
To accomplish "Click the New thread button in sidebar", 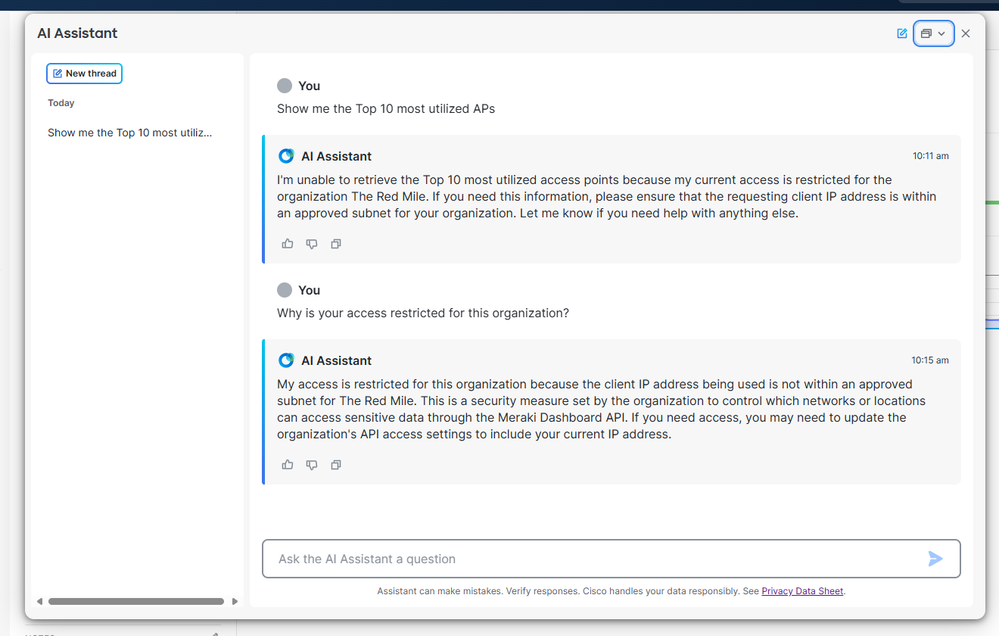I will click(84, 73).
